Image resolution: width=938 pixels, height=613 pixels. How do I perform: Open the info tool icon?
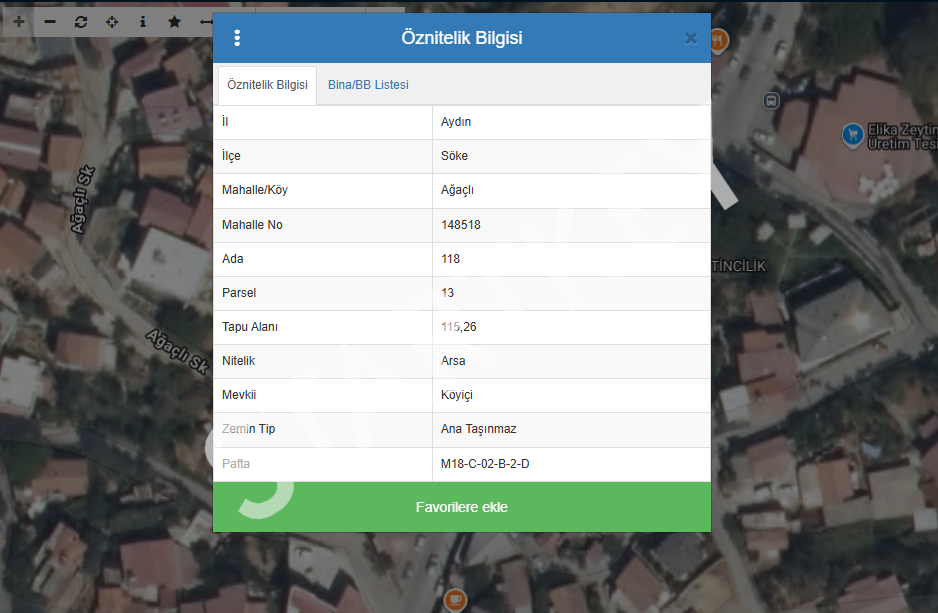(x=143, y=22)
